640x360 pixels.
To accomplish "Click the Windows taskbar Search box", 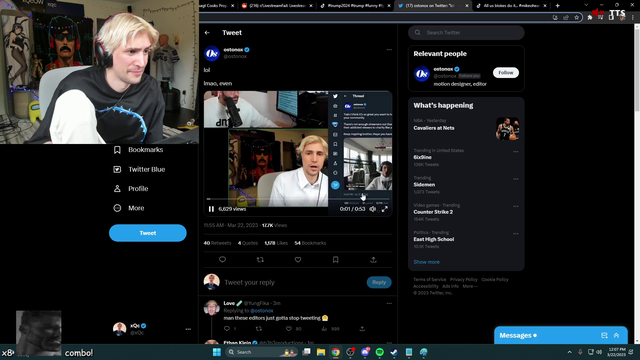I will (261, 352).
